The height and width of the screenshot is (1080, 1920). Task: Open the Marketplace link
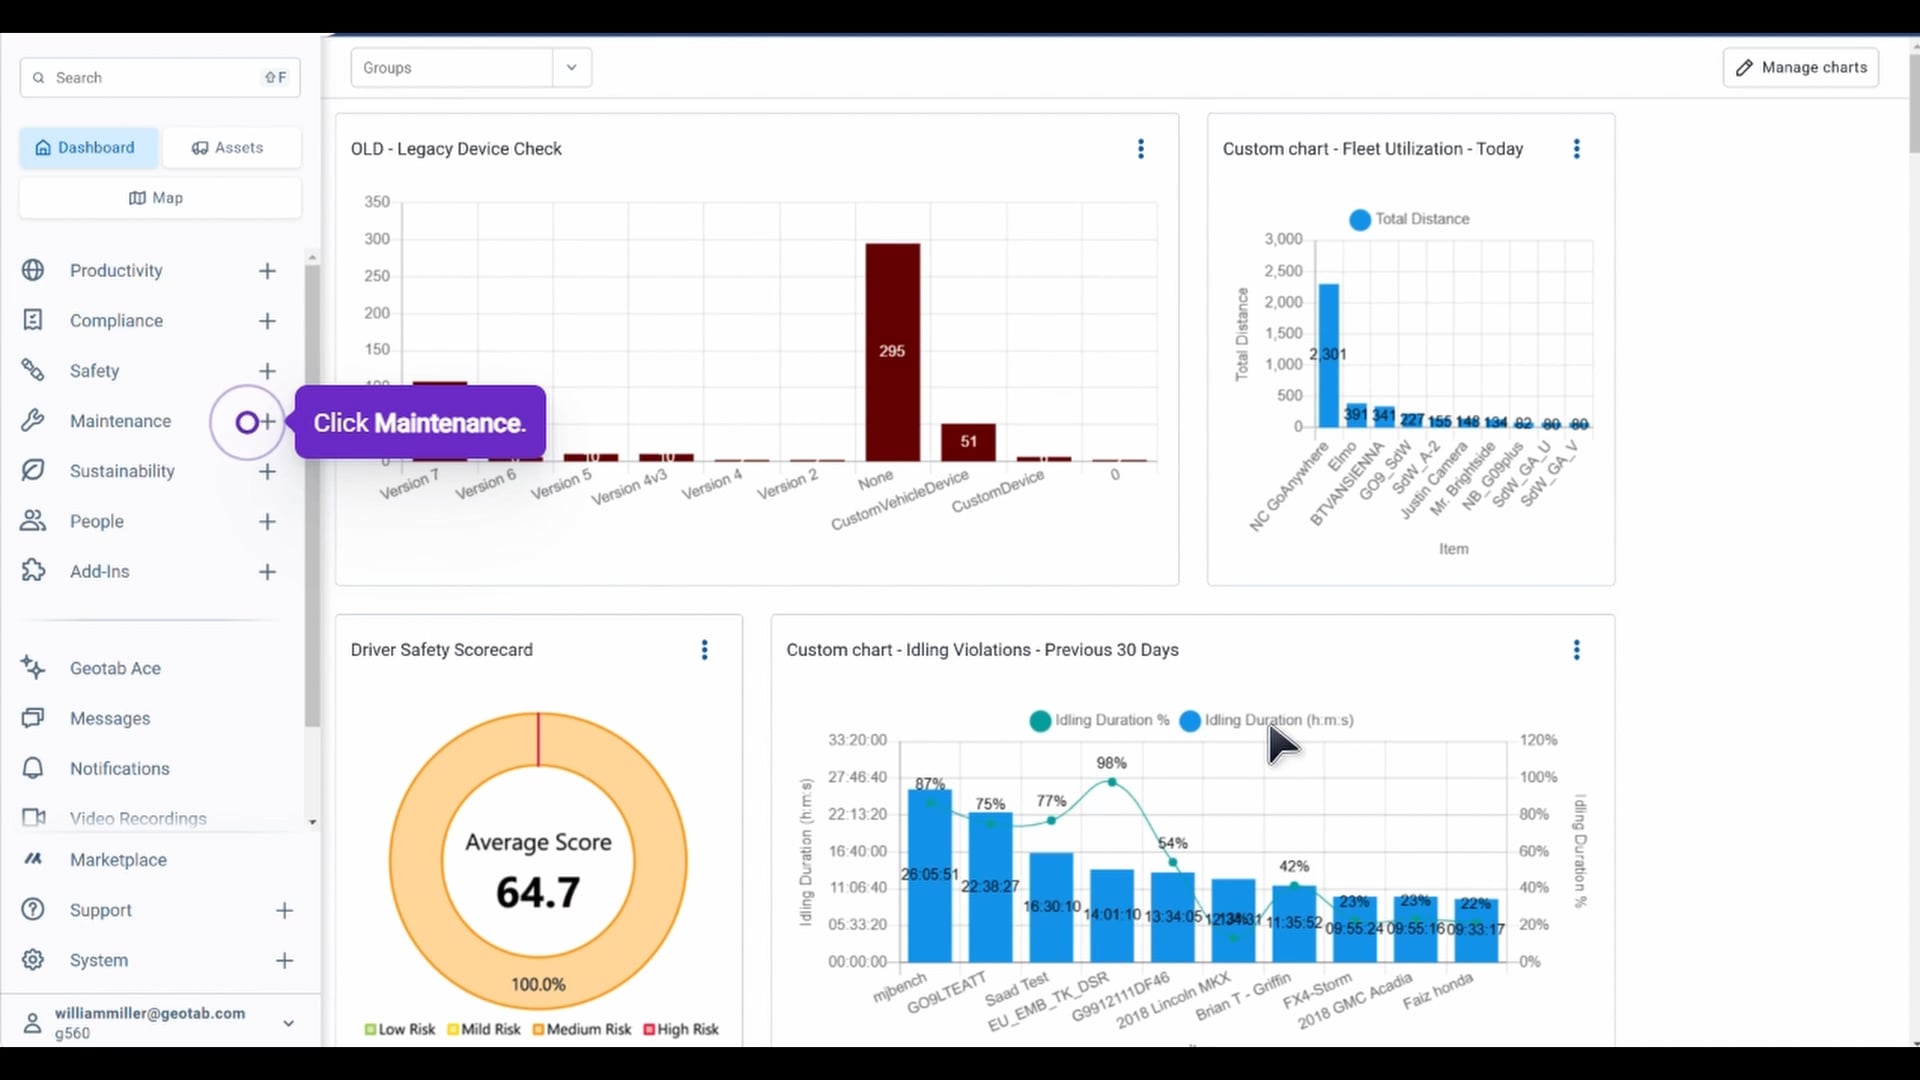[x=118, y=860]
